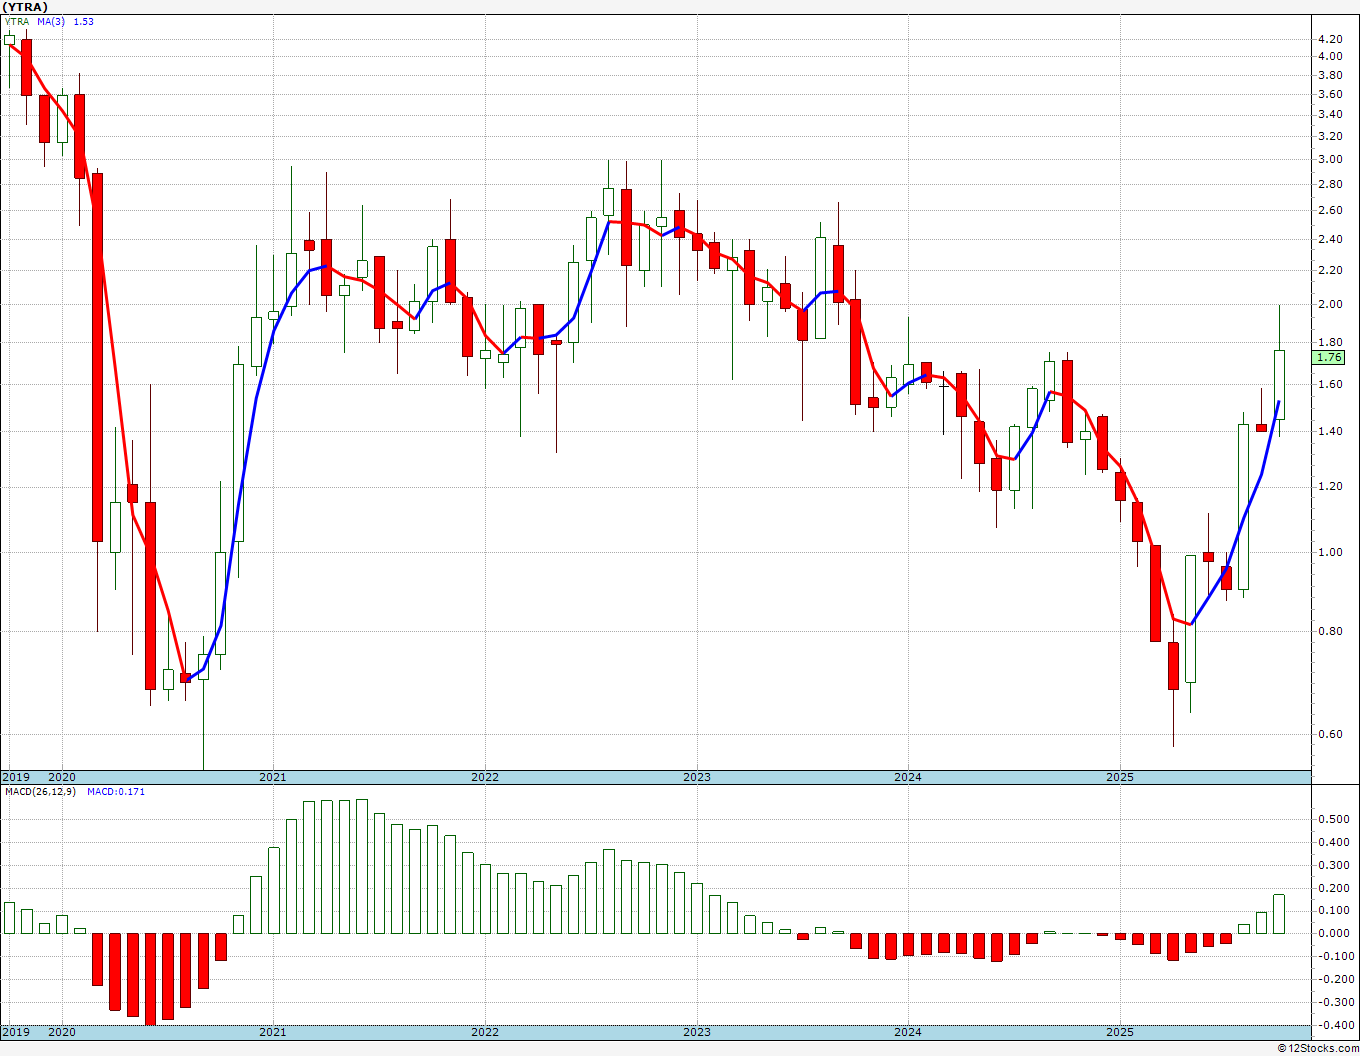Select the 1.60 price axis label
The width and height of the screenshot is (1360, 1056).
1330,384
